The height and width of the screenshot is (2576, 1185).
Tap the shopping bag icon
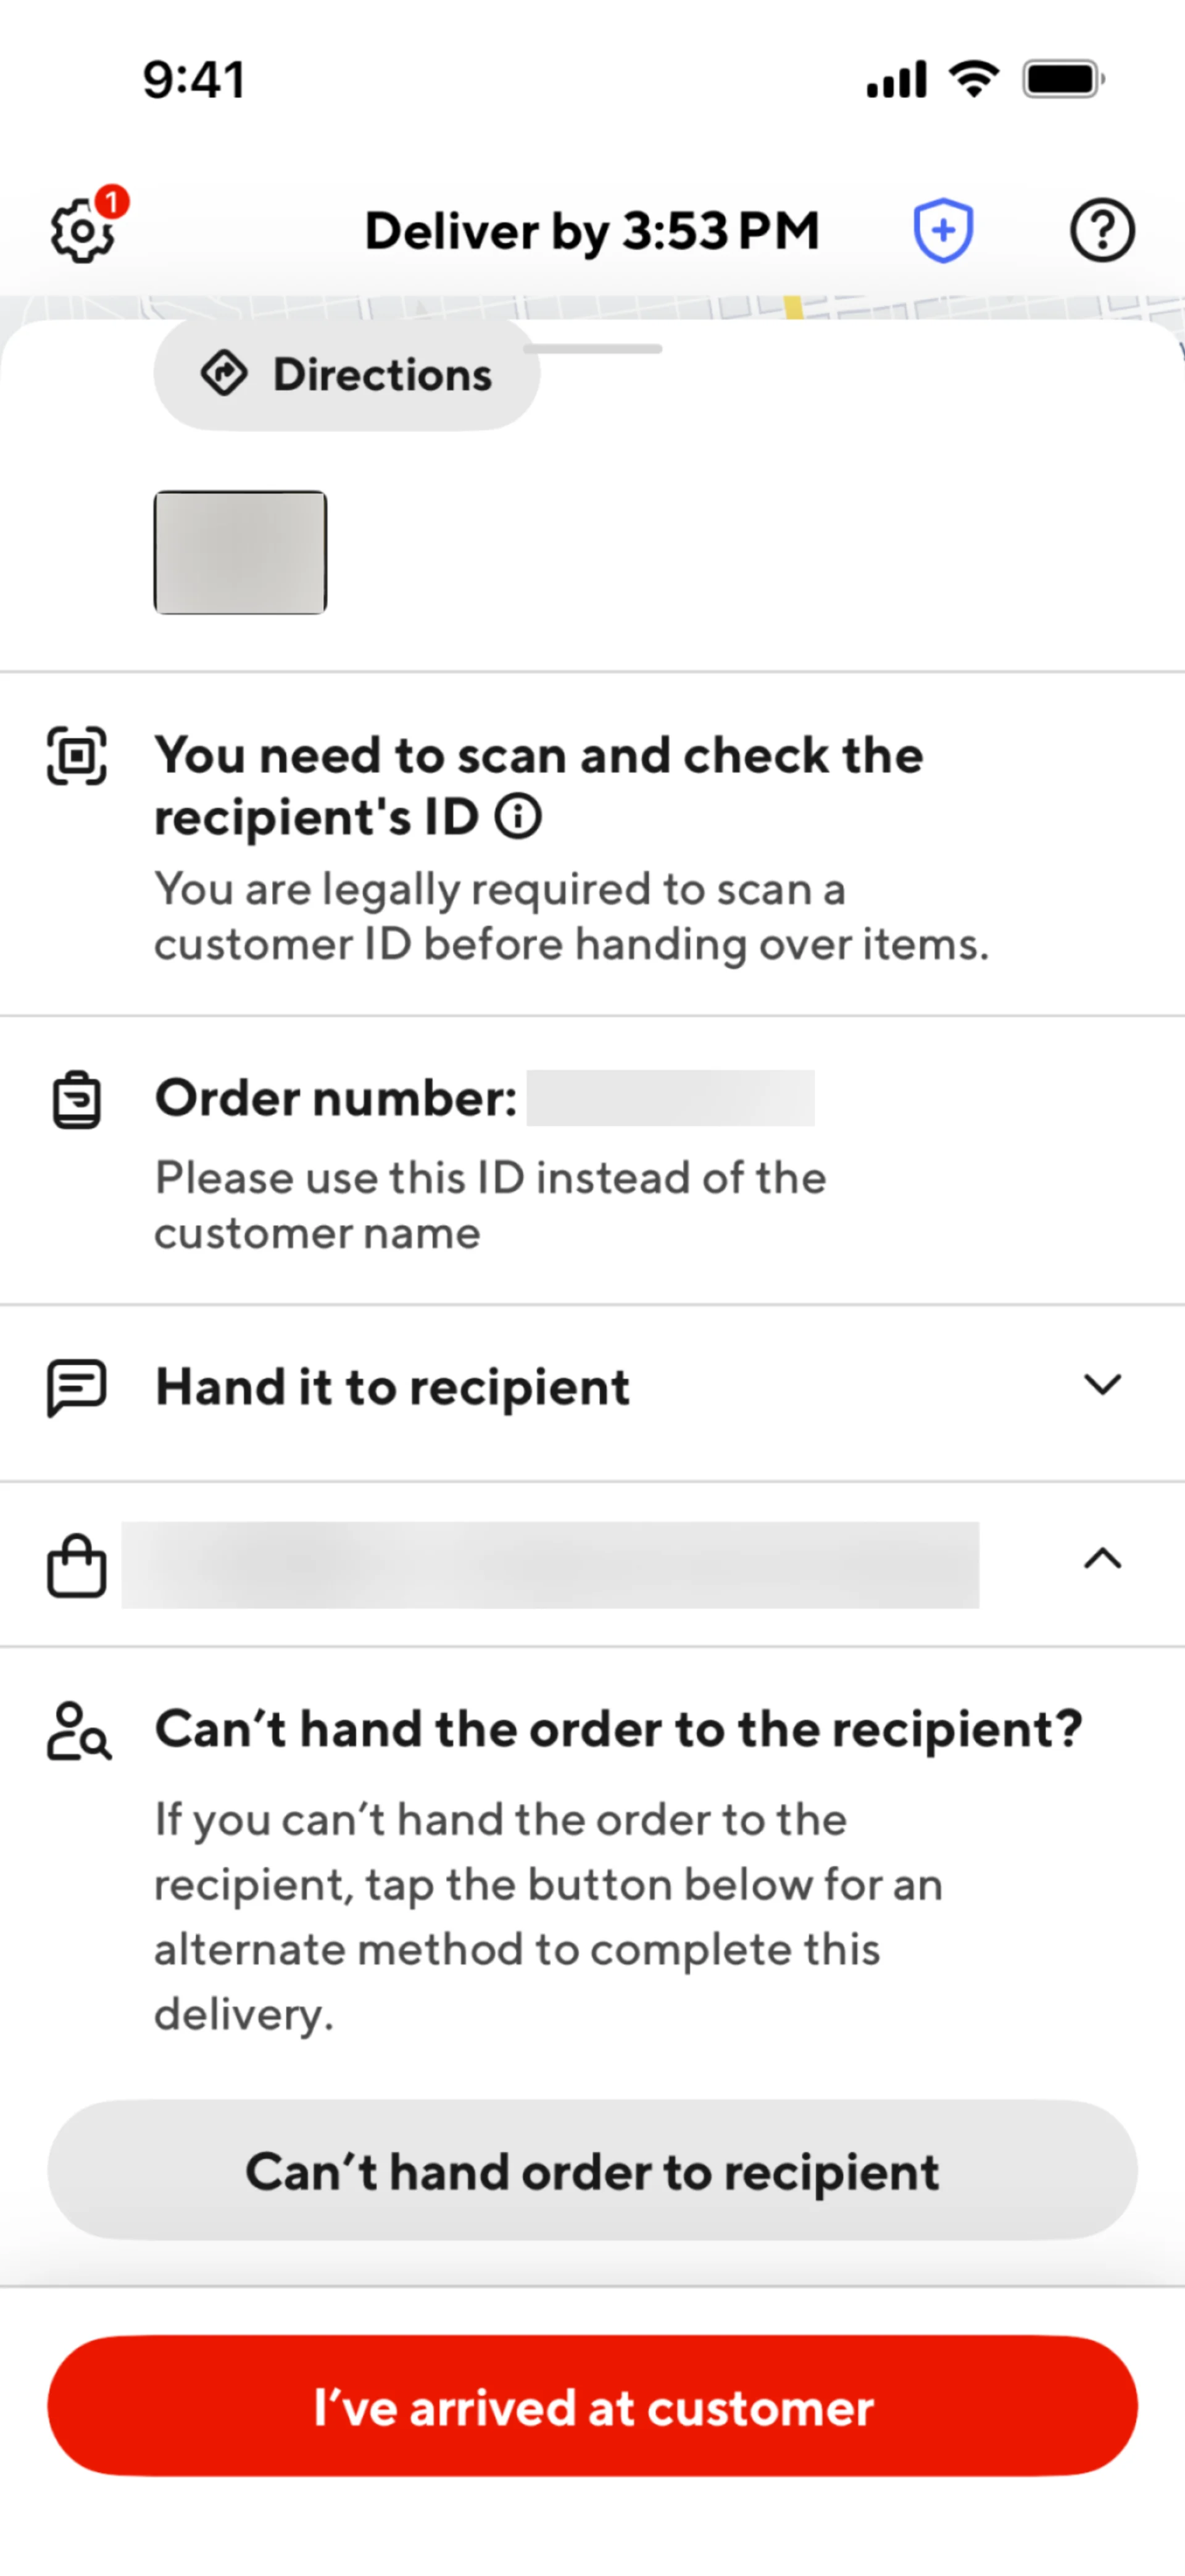point(77,1566)
